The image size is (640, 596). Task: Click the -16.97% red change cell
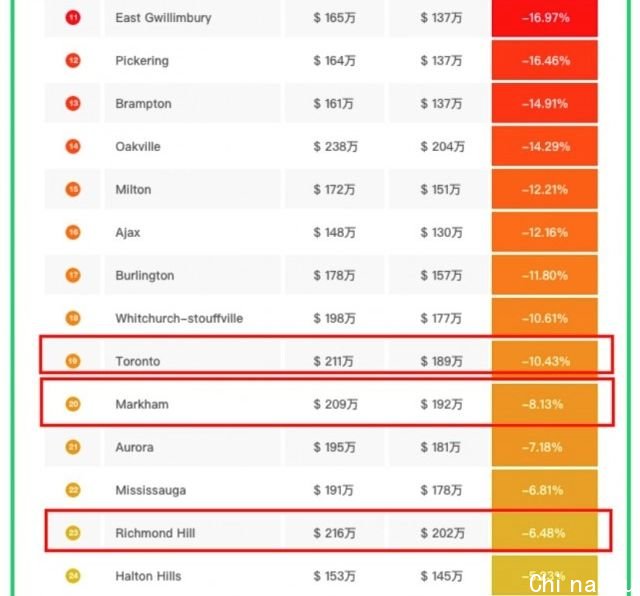(x=545, y=18)
